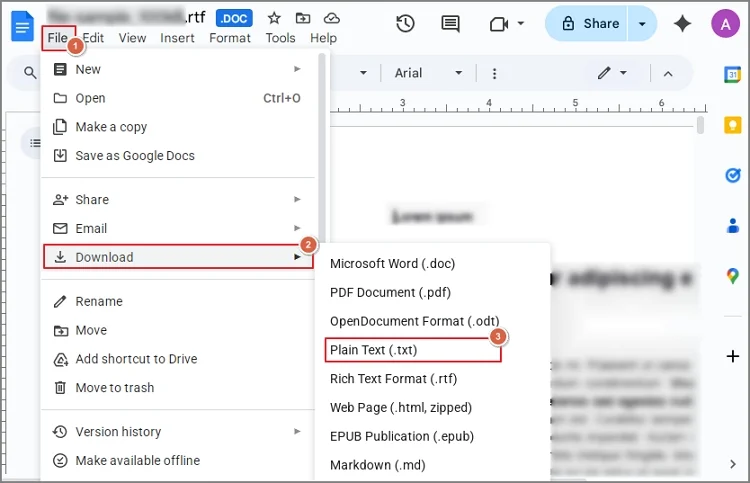Open the comments icon in header
This screenshot has height=483, width=750.
[451, 23]
